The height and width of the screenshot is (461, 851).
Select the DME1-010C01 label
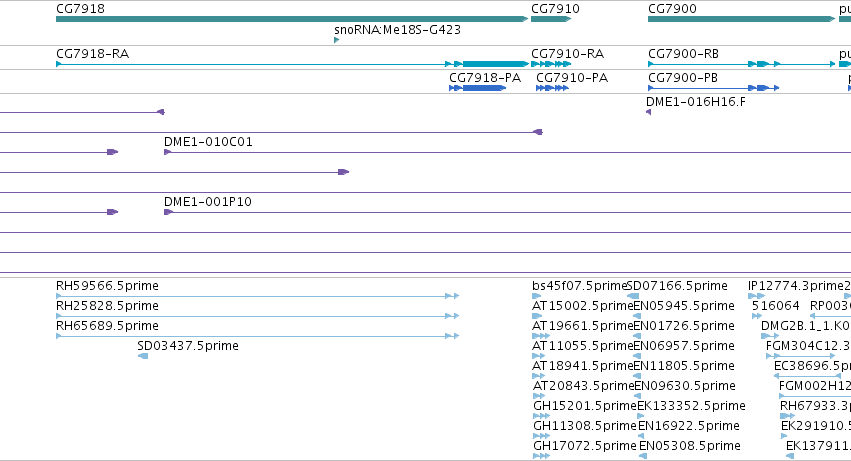[x=208, y=142]
